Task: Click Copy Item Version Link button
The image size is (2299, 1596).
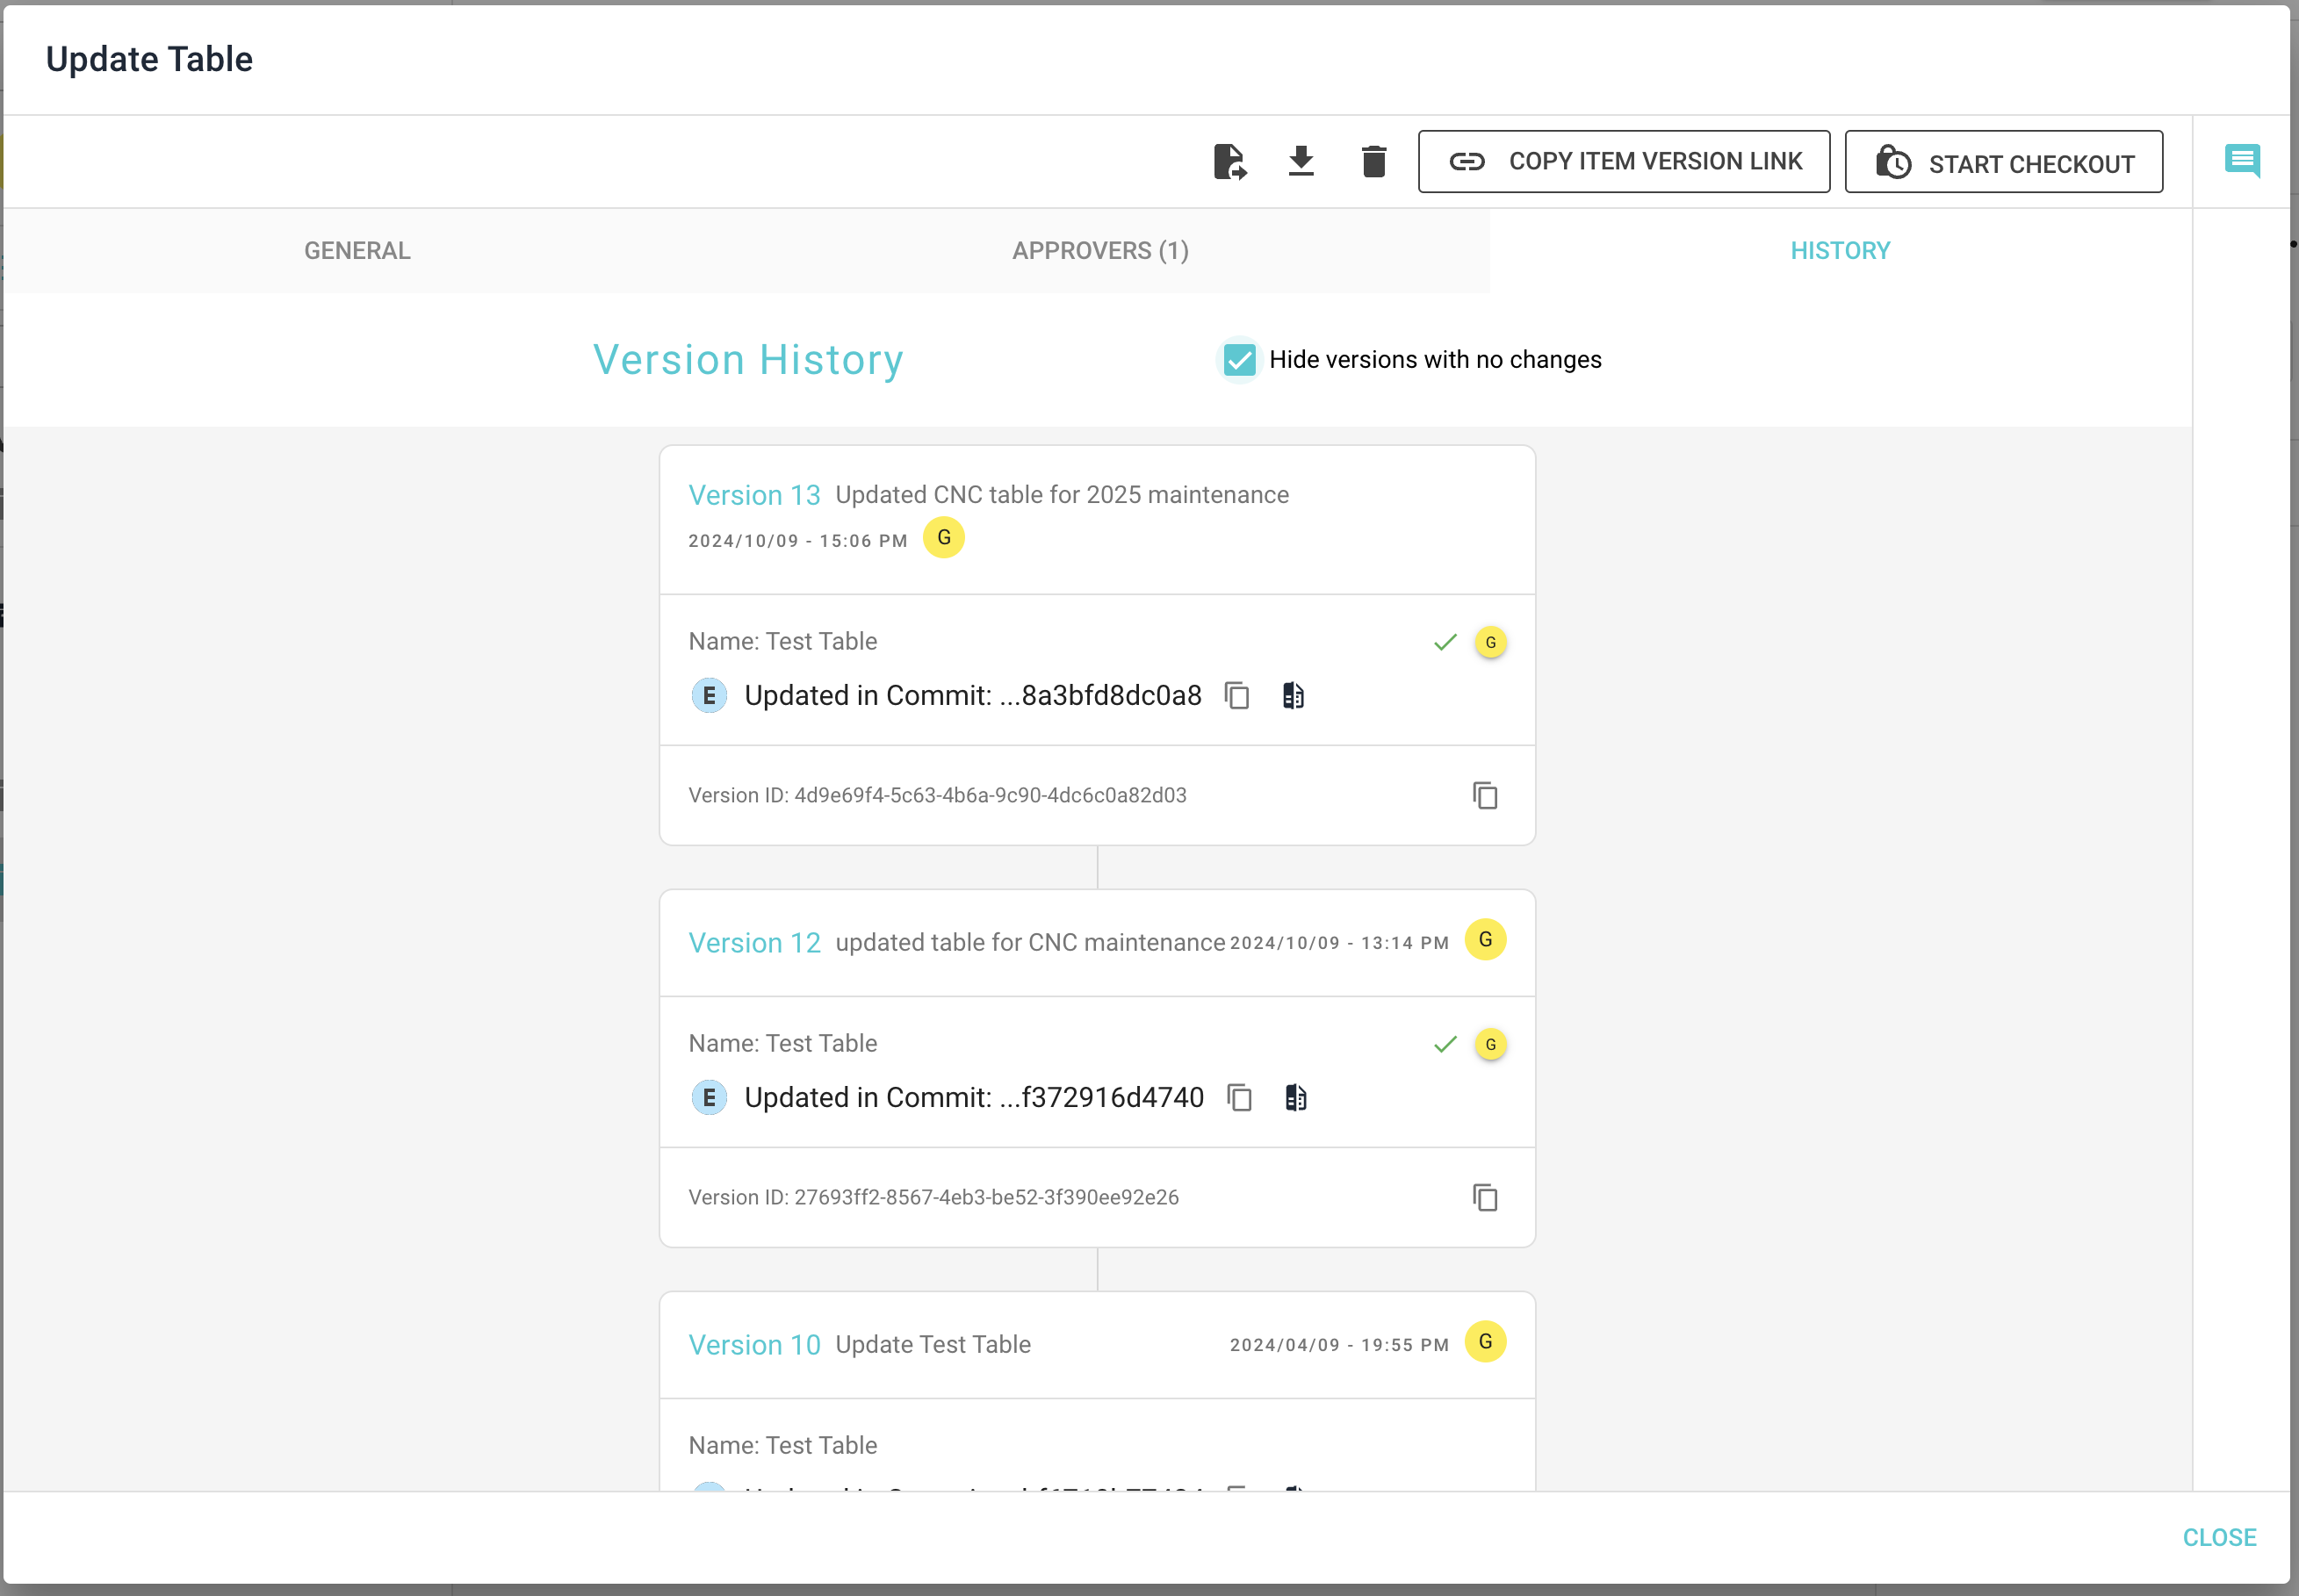Action: [1624, 162]
